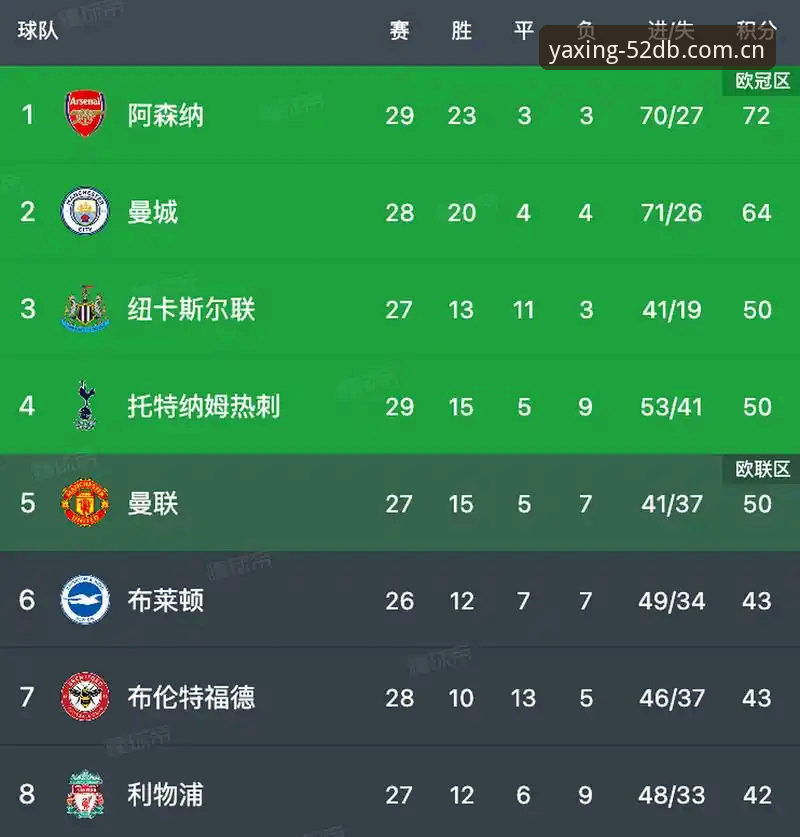The height and width of the screenshot is (837, 800).
Task: Open the Brighton seagull crest icon
Action: pos(85,599)
